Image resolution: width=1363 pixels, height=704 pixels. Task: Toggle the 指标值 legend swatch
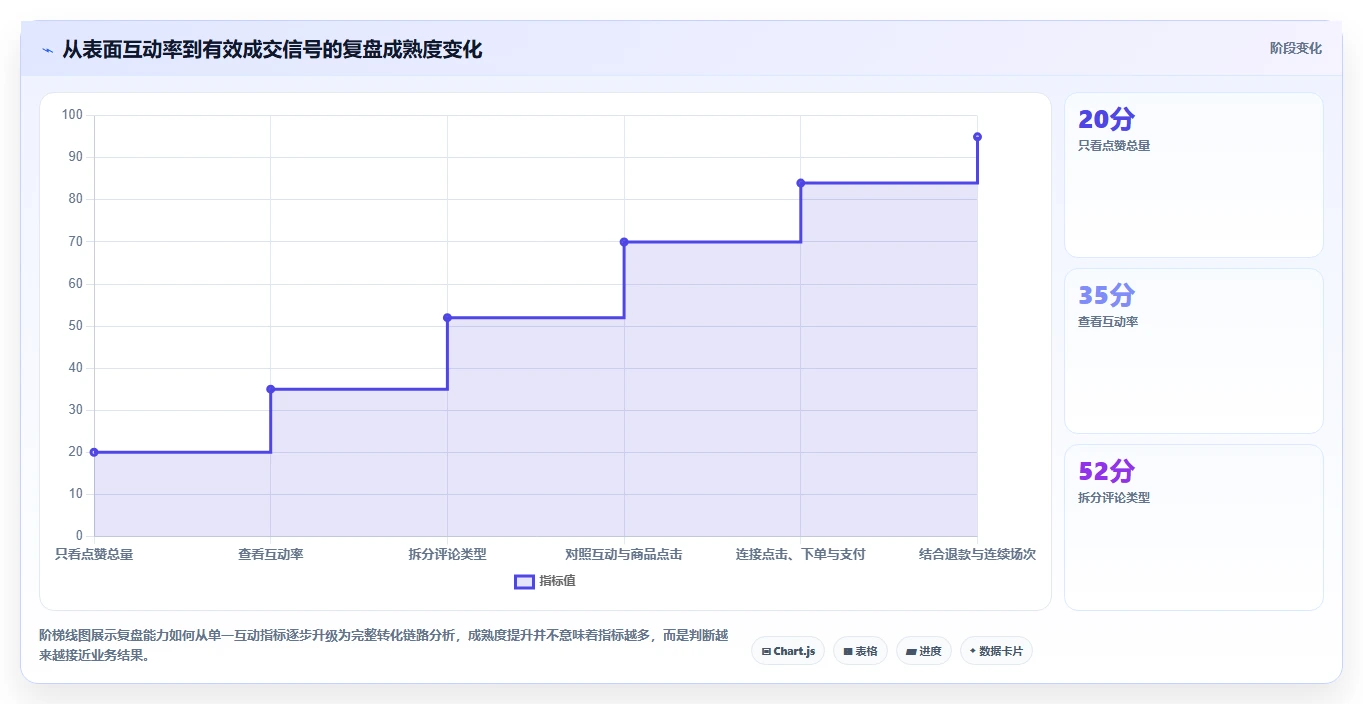tap(524, 581)
